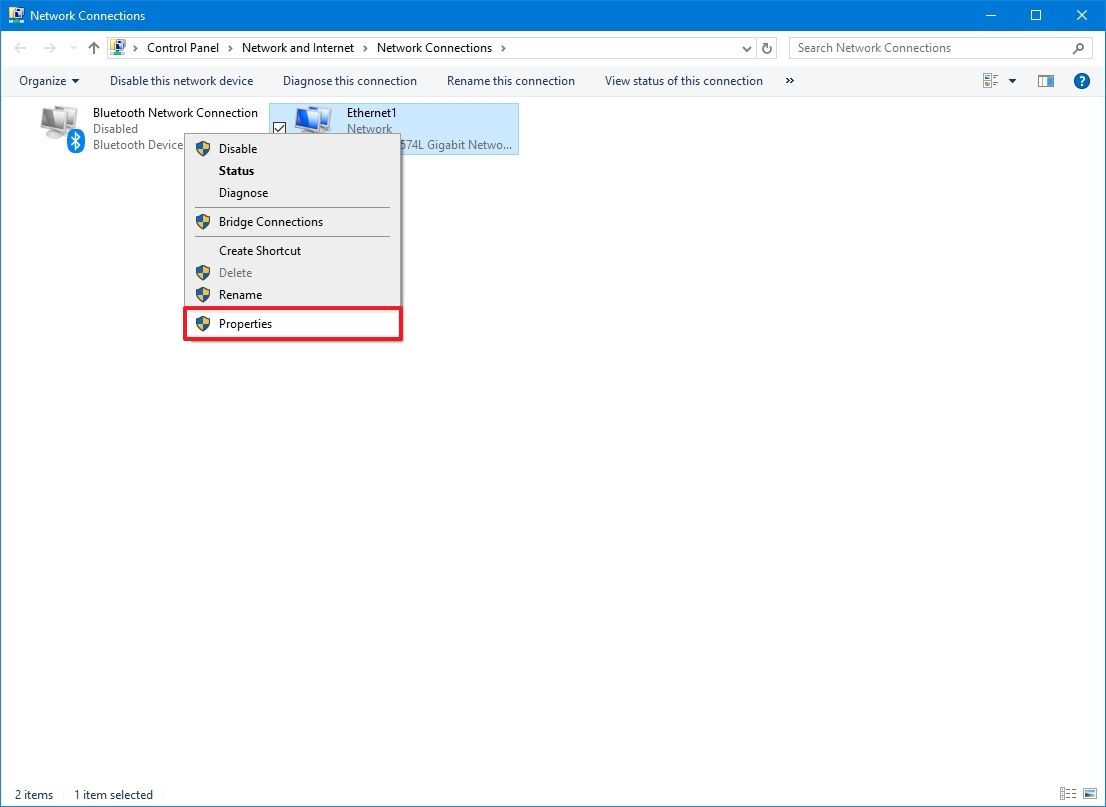Click Diagnose this connection

point(349,81)
